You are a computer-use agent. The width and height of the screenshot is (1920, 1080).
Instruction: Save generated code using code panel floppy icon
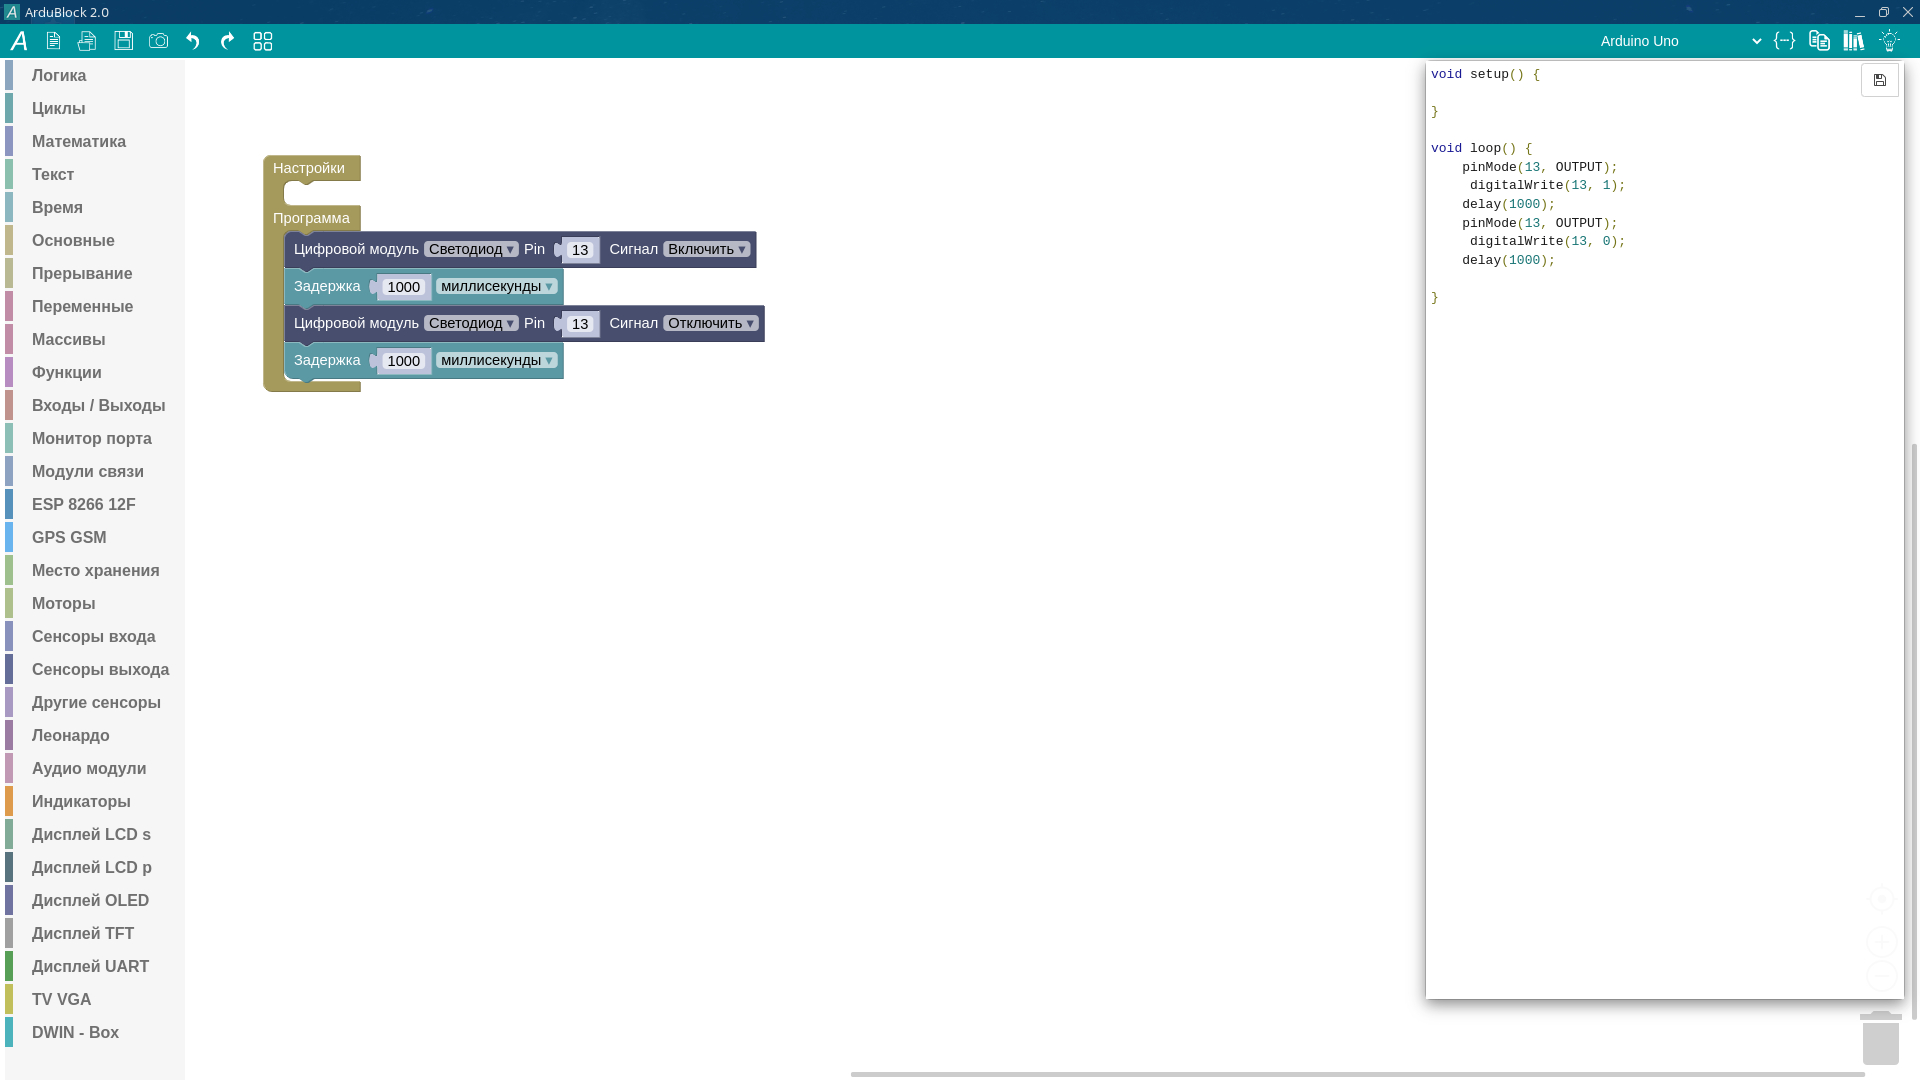click(1880, 80)
